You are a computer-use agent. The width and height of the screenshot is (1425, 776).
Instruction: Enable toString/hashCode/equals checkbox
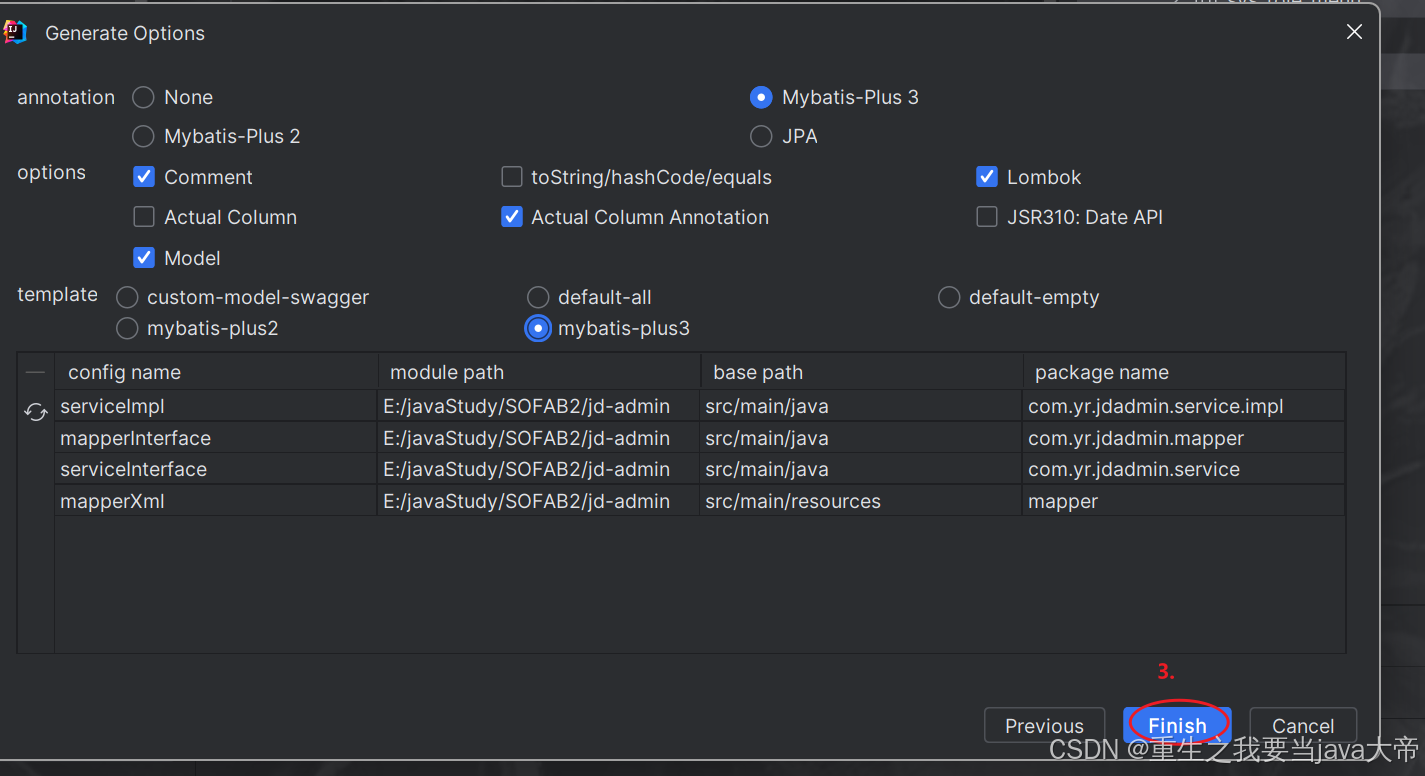(512, 177)
